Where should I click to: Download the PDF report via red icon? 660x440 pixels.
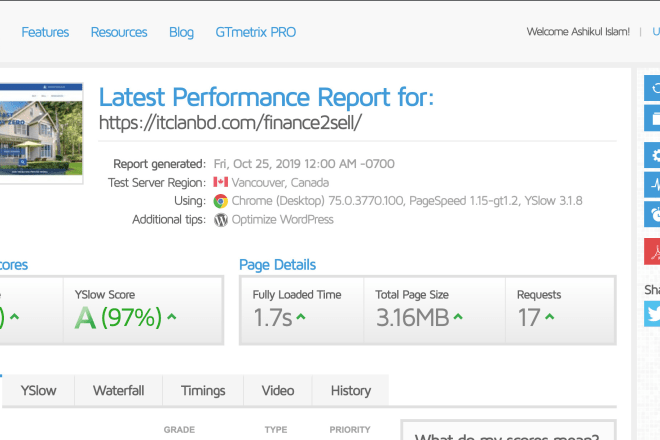653,250
